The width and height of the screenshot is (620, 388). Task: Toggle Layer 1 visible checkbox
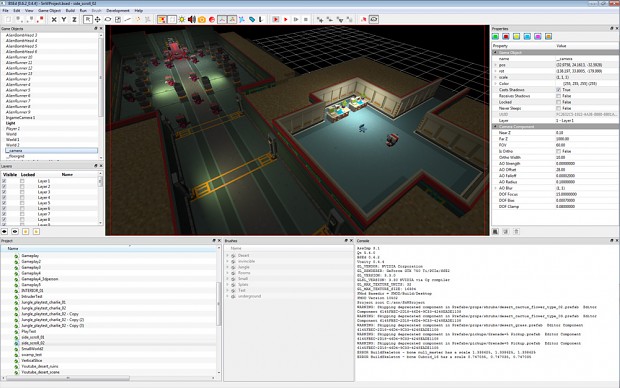coord(4,181)
